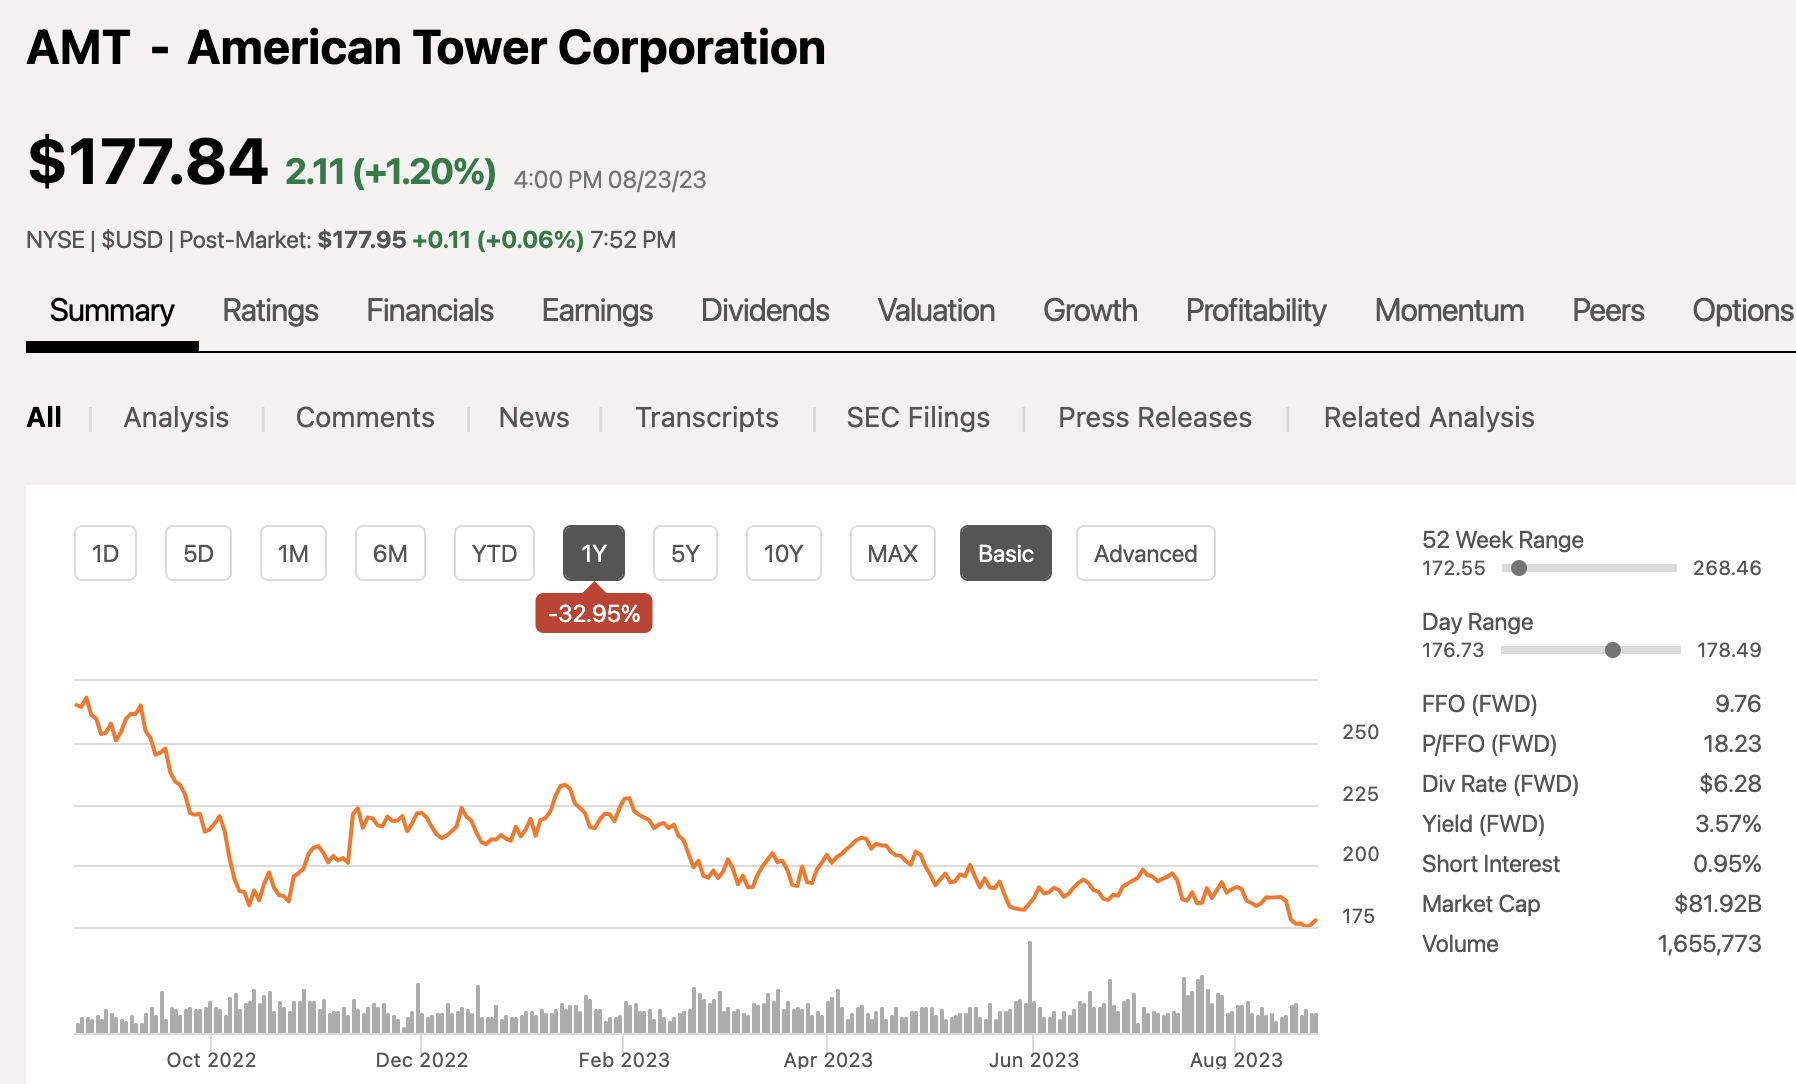This screenshot has height=1084, width=1796.
Task: Switch to the Ratings tab
Action: 270,311
